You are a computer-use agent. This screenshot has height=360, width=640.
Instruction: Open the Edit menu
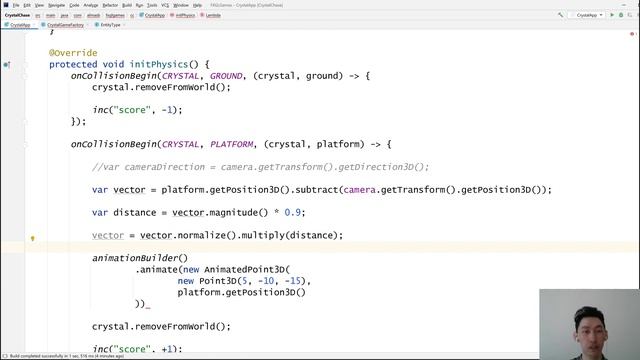[x=27, y=5]
